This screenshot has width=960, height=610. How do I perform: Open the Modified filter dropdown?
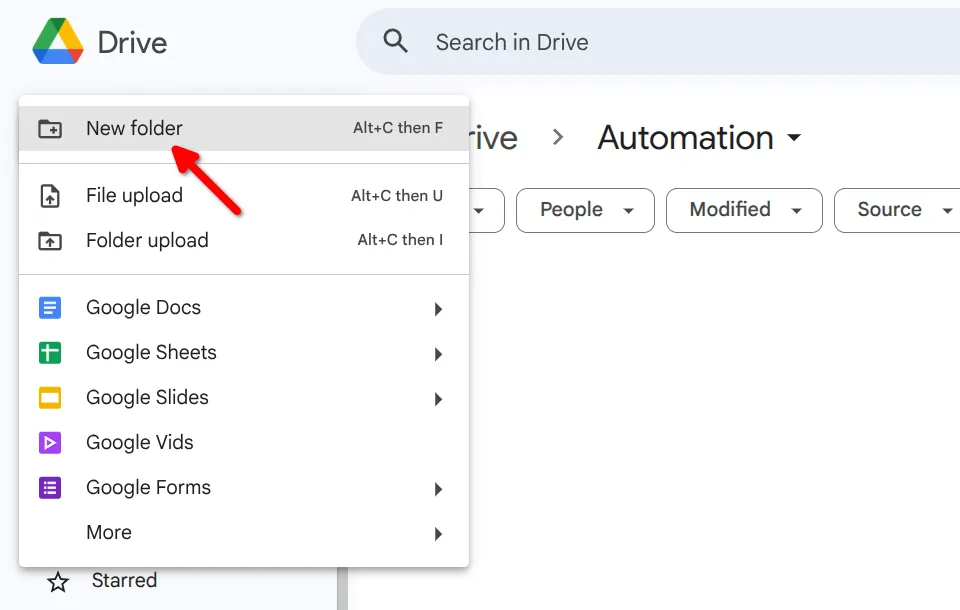[x=744, y=210]
